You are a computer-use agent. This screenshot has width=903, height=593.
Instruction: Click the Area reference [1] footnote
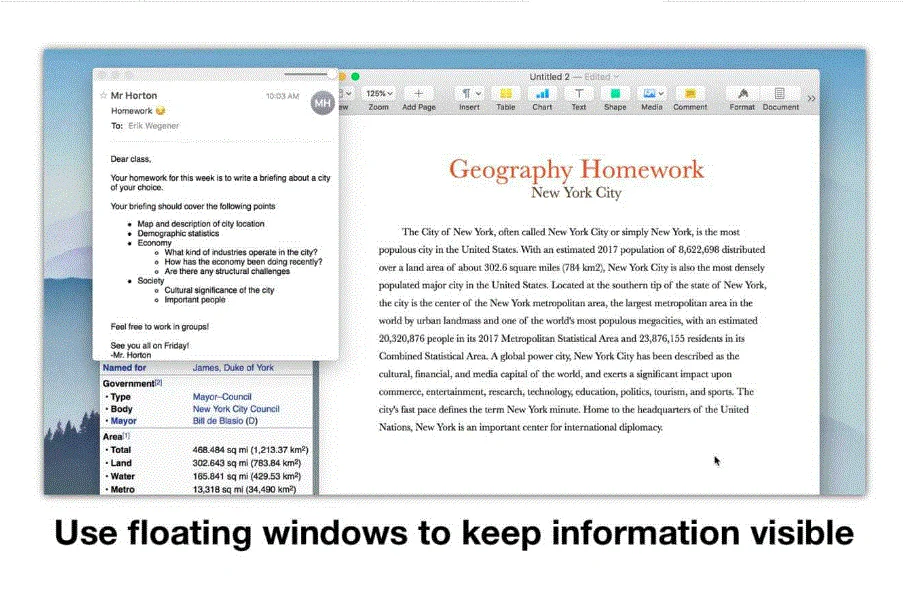point(126,435)
